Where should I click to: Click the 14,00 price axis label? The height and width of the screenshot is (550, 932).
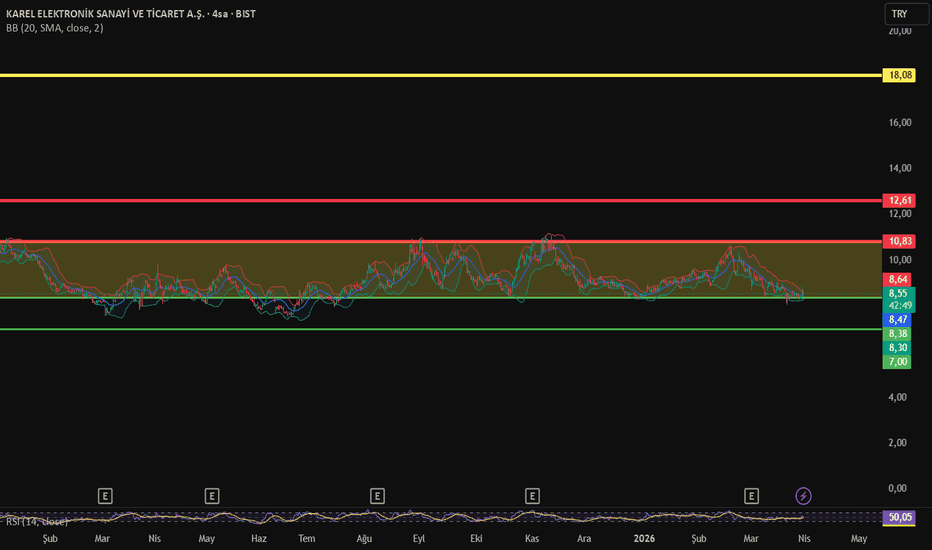900,168
